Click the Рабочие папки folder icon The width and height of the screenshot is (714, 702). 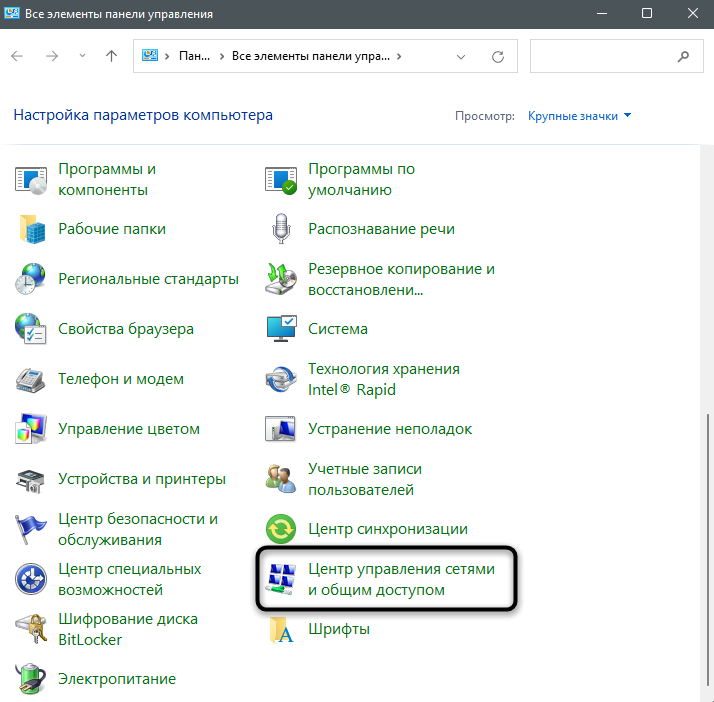coord(31,229)
